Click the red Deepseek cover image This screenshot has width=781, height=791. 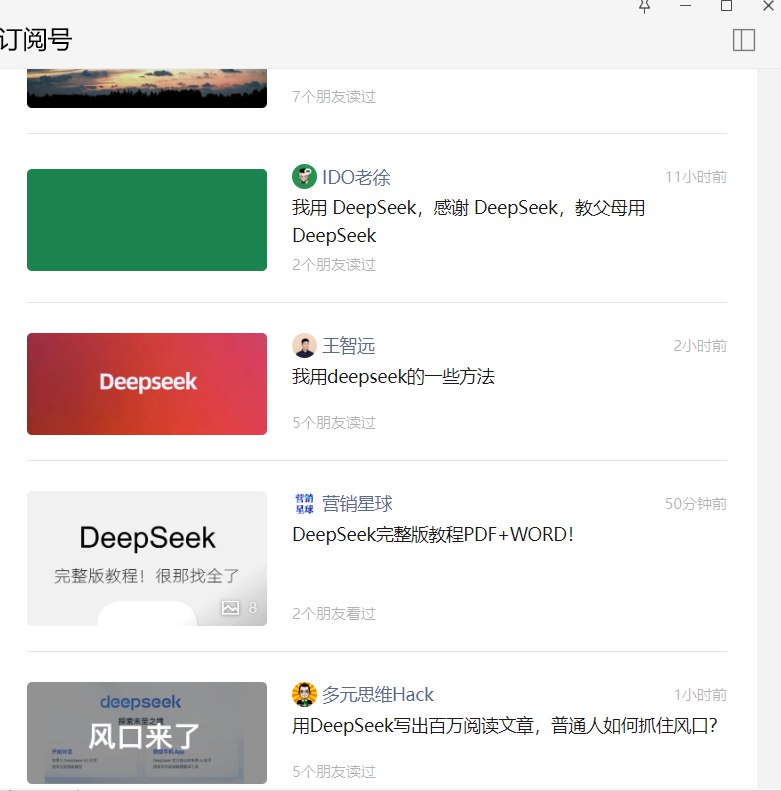[x=147, y=384]
